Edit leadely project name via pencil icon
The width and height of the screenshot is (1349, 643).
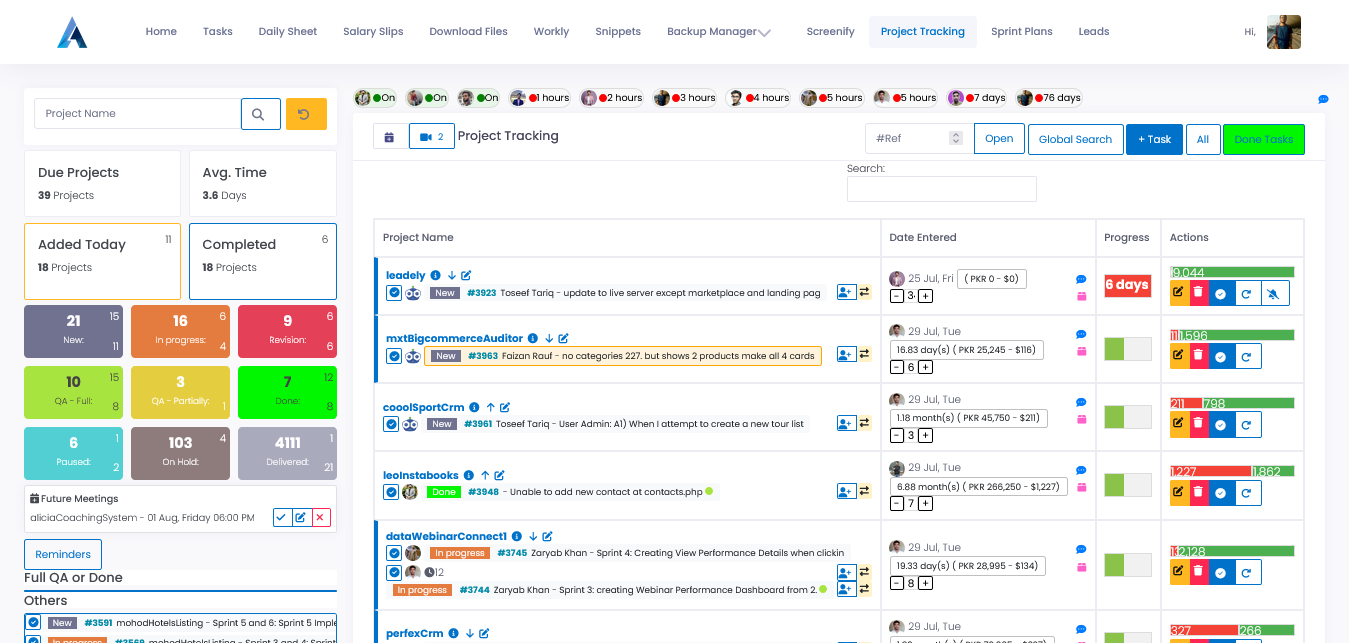click(466, 275)
